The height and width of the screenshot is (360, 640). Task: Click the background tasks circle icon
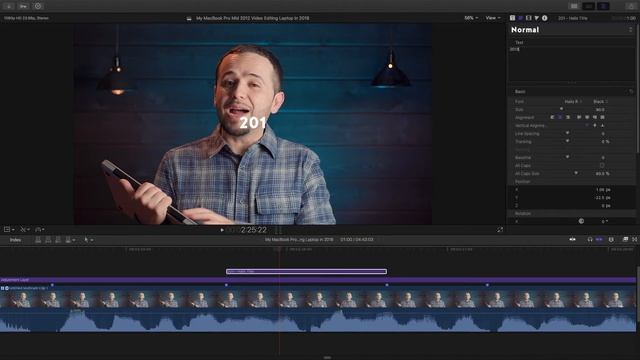pos(38,6)
